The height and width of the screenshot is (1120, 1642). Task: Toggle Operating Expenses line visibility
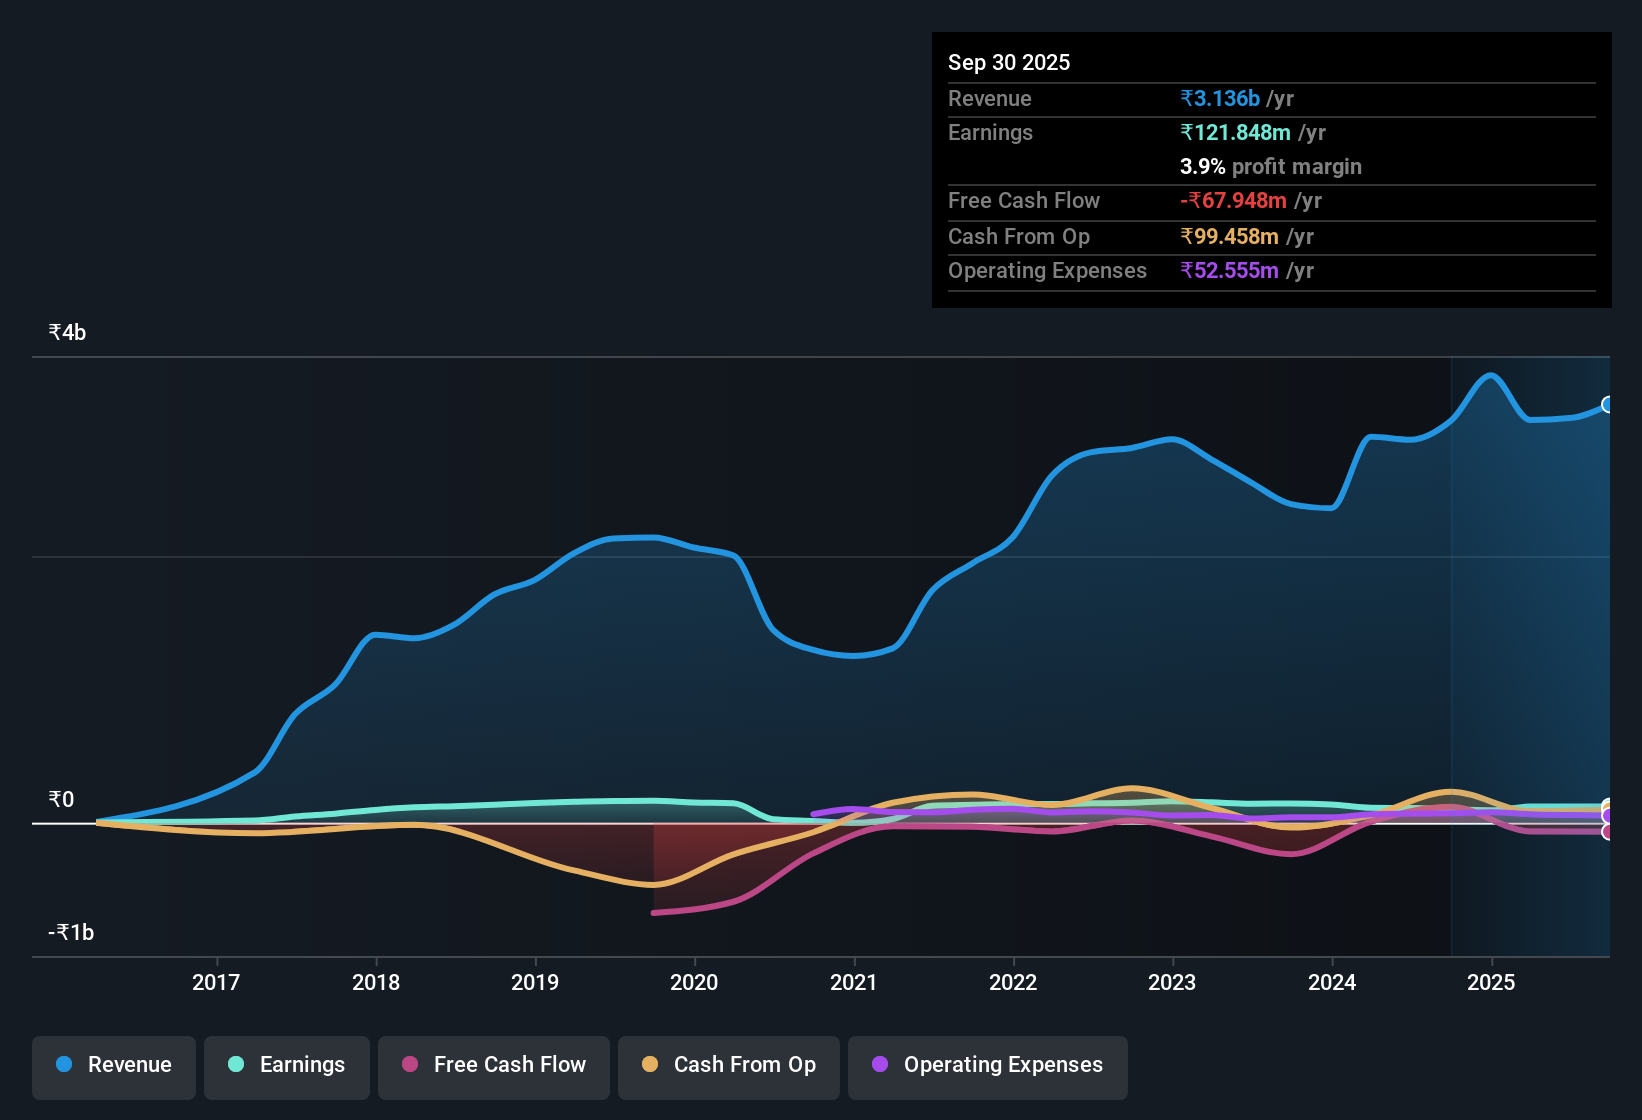pos(987,1066)
